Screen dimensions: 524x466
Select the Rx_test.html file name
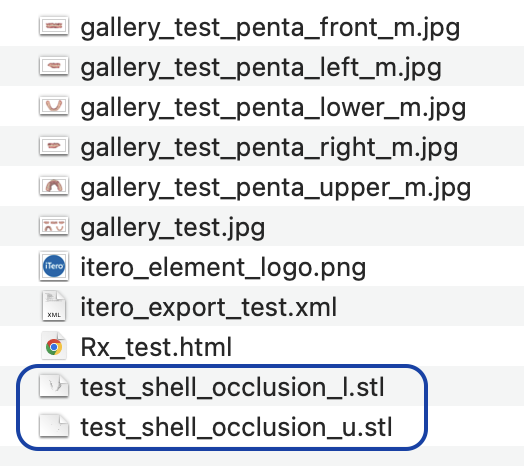click(156, 347)
